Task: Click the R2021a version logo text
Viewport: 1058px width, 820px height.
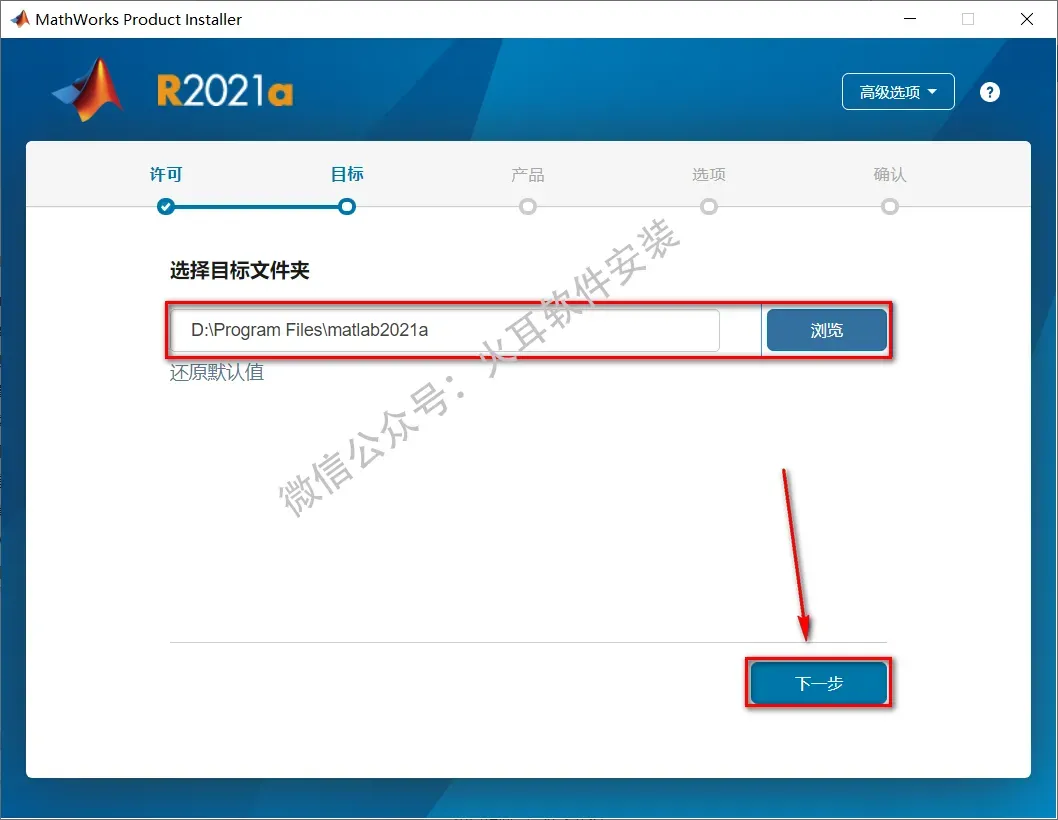Action: click(x=225, y=91)
